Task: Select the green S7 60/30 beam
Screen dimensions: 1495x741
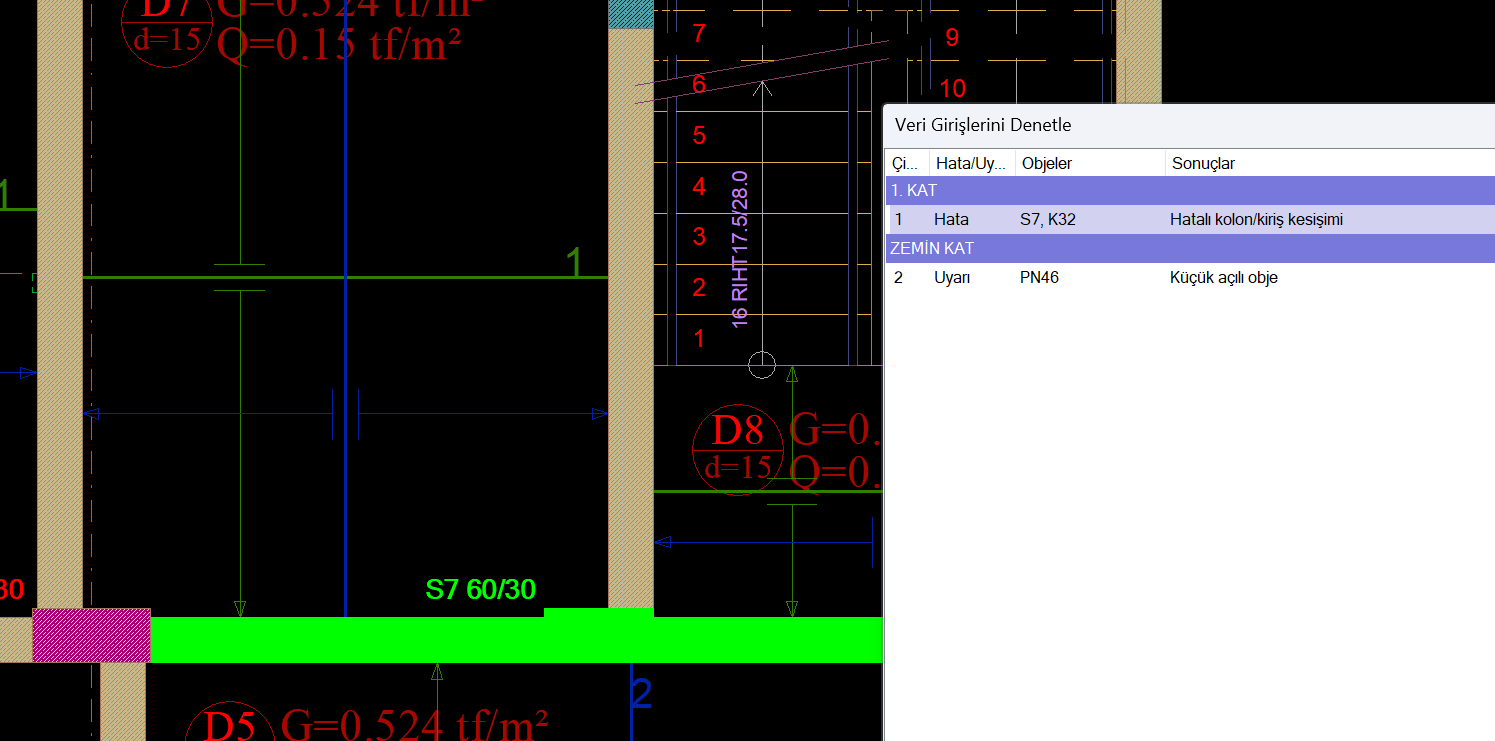Action: [515, 640]
